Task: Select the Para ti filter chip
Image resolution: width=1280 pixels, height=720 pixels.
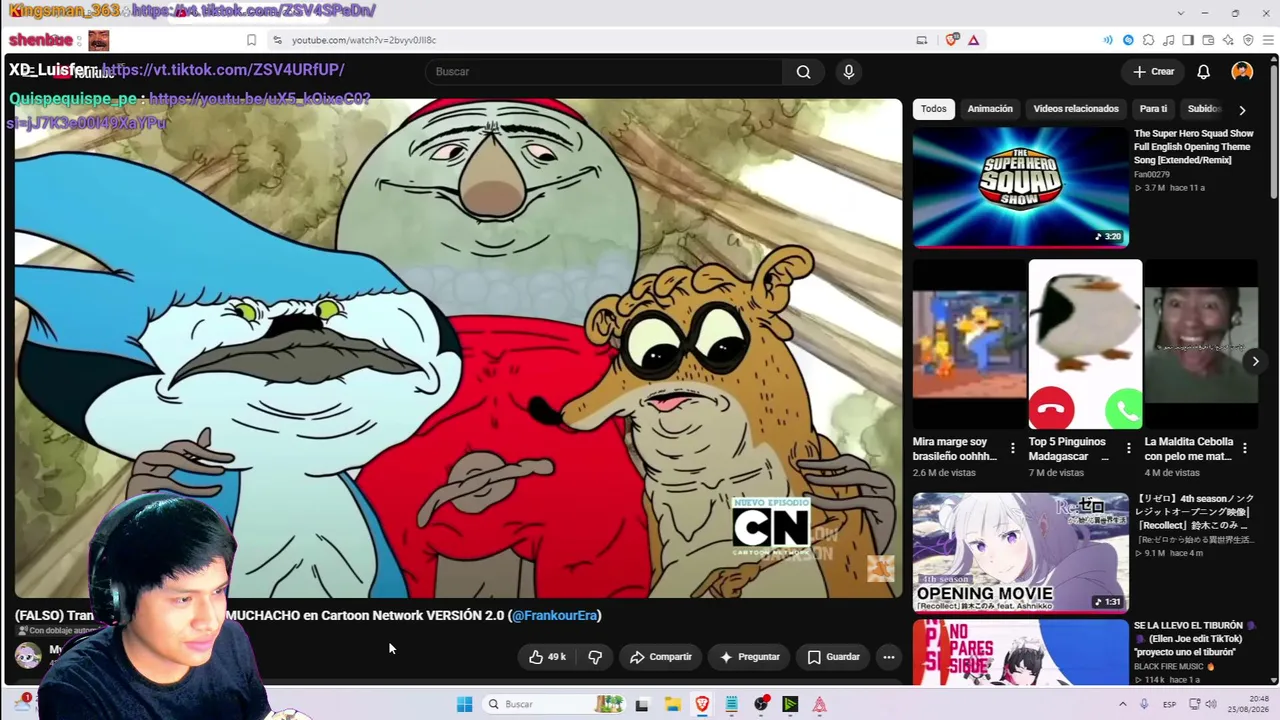Action: 1153,109
